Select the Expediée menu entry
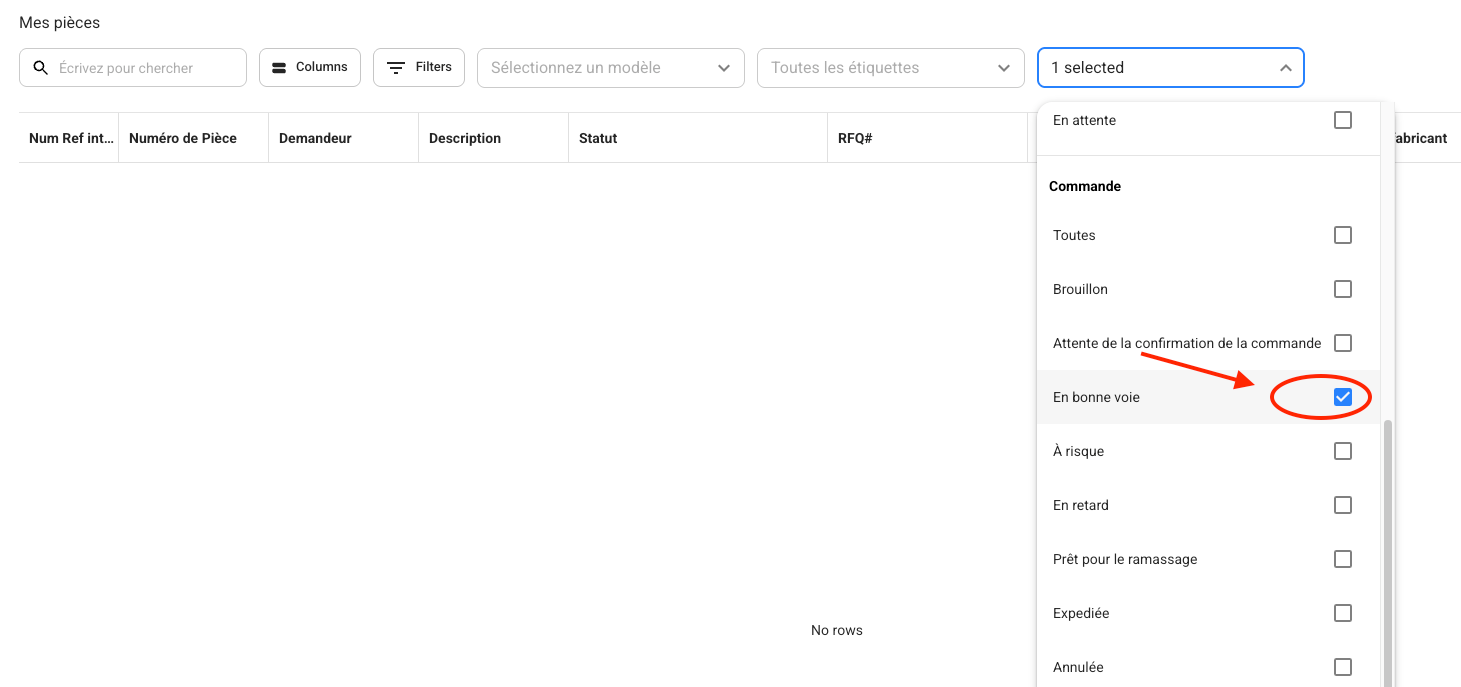This screenshot has width=1461, height=687. [x=1081, y=613]
